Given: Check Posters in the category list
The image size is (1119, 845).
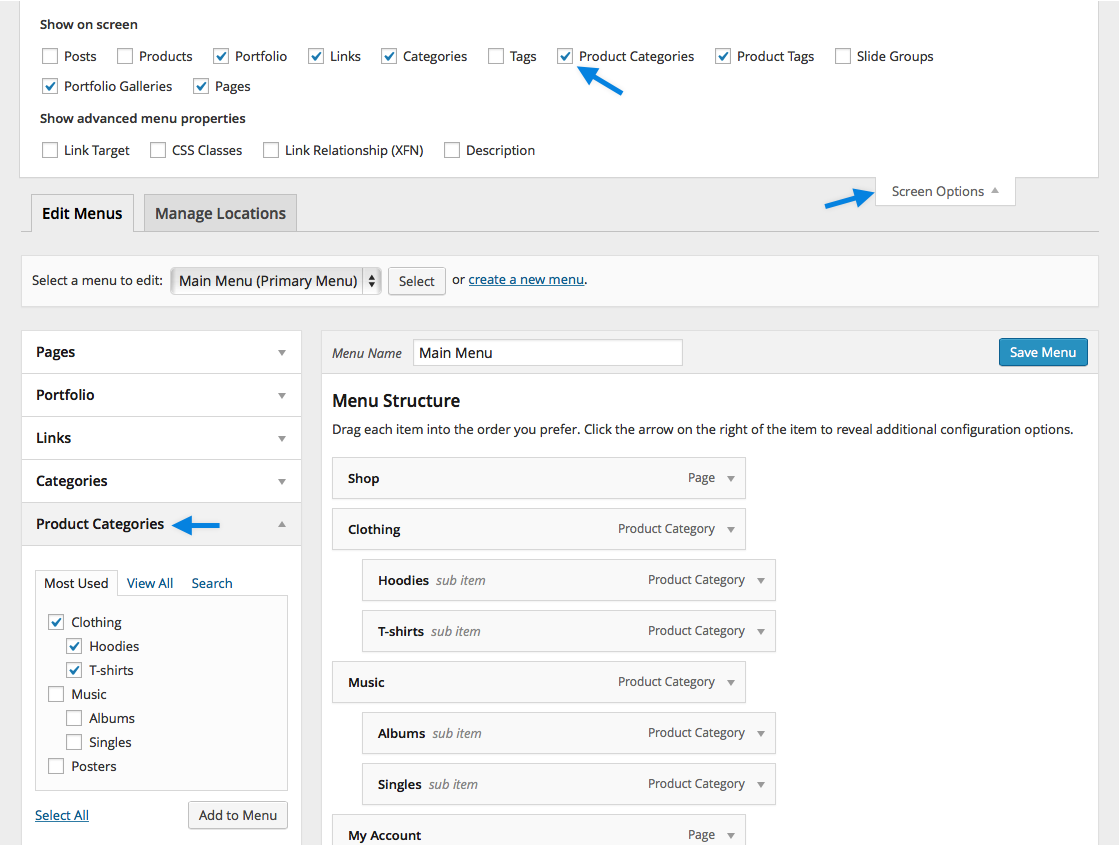Looking at the screenshot, I should click(x=56, y=766).
